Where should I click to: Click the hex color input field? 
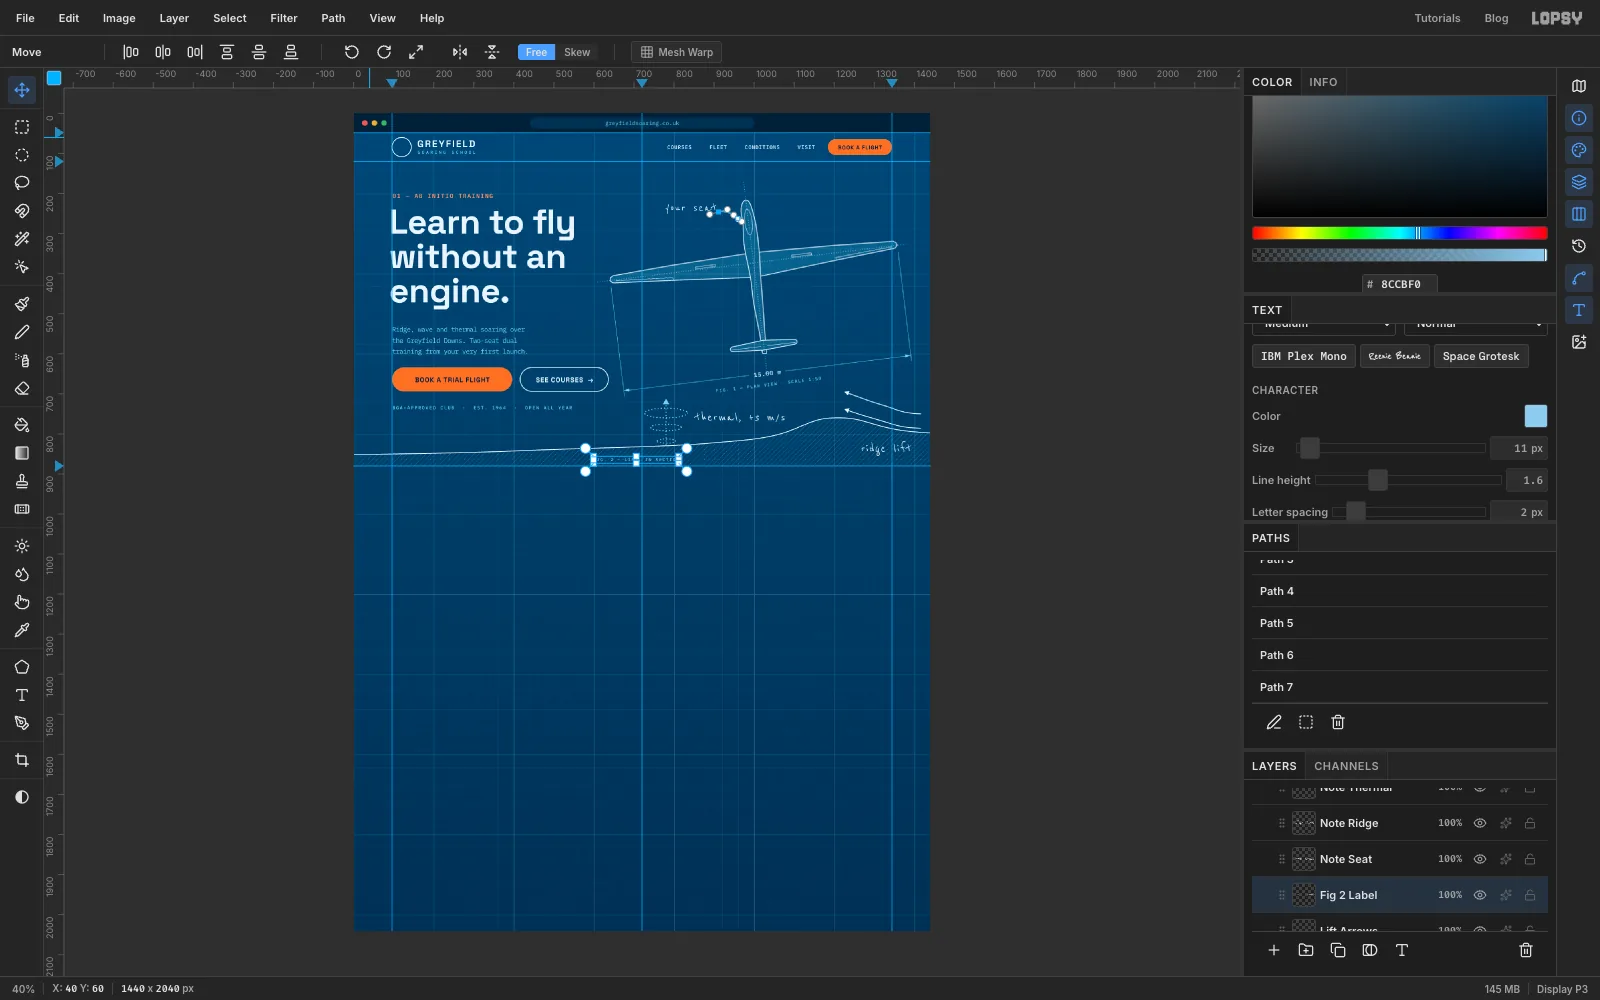1400,284
